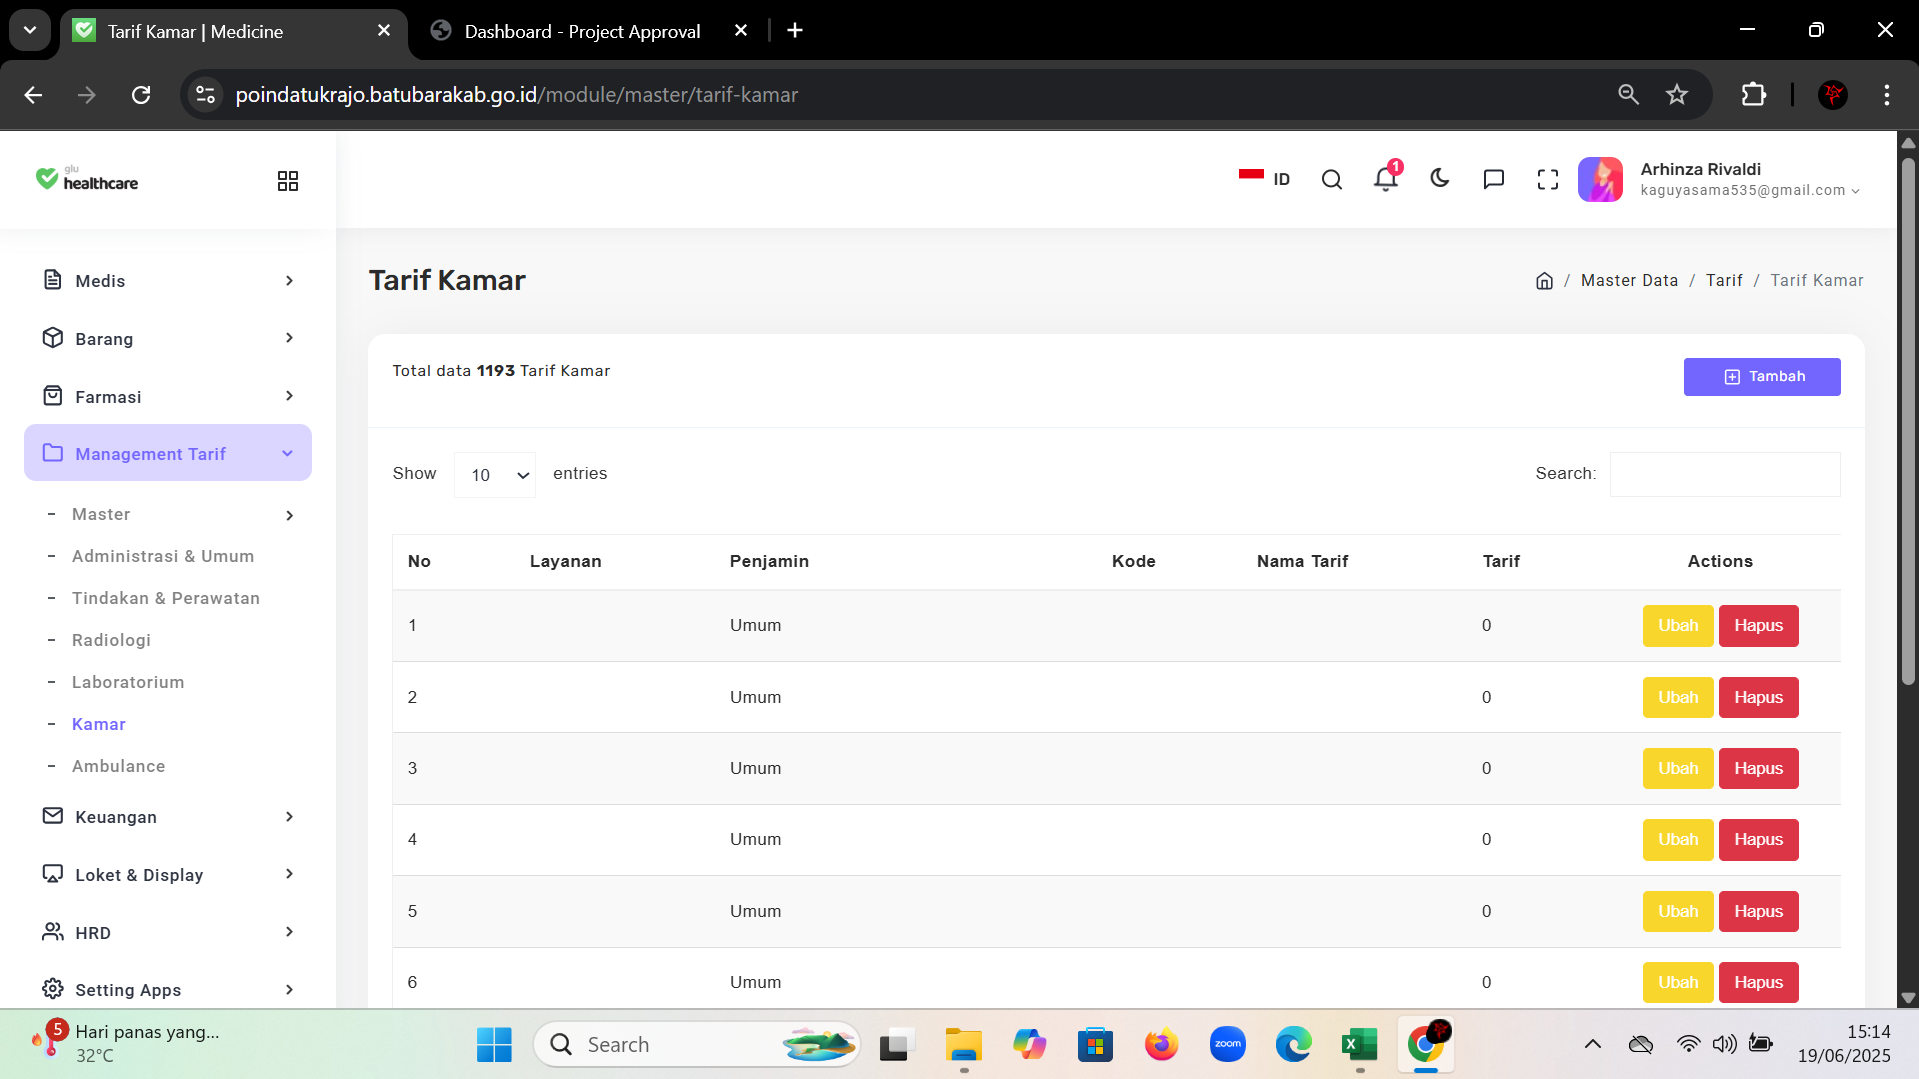This screenshot has height=1079, width=1919.
Task: Click Hapus for row 6
Action: click(1758, 983)
